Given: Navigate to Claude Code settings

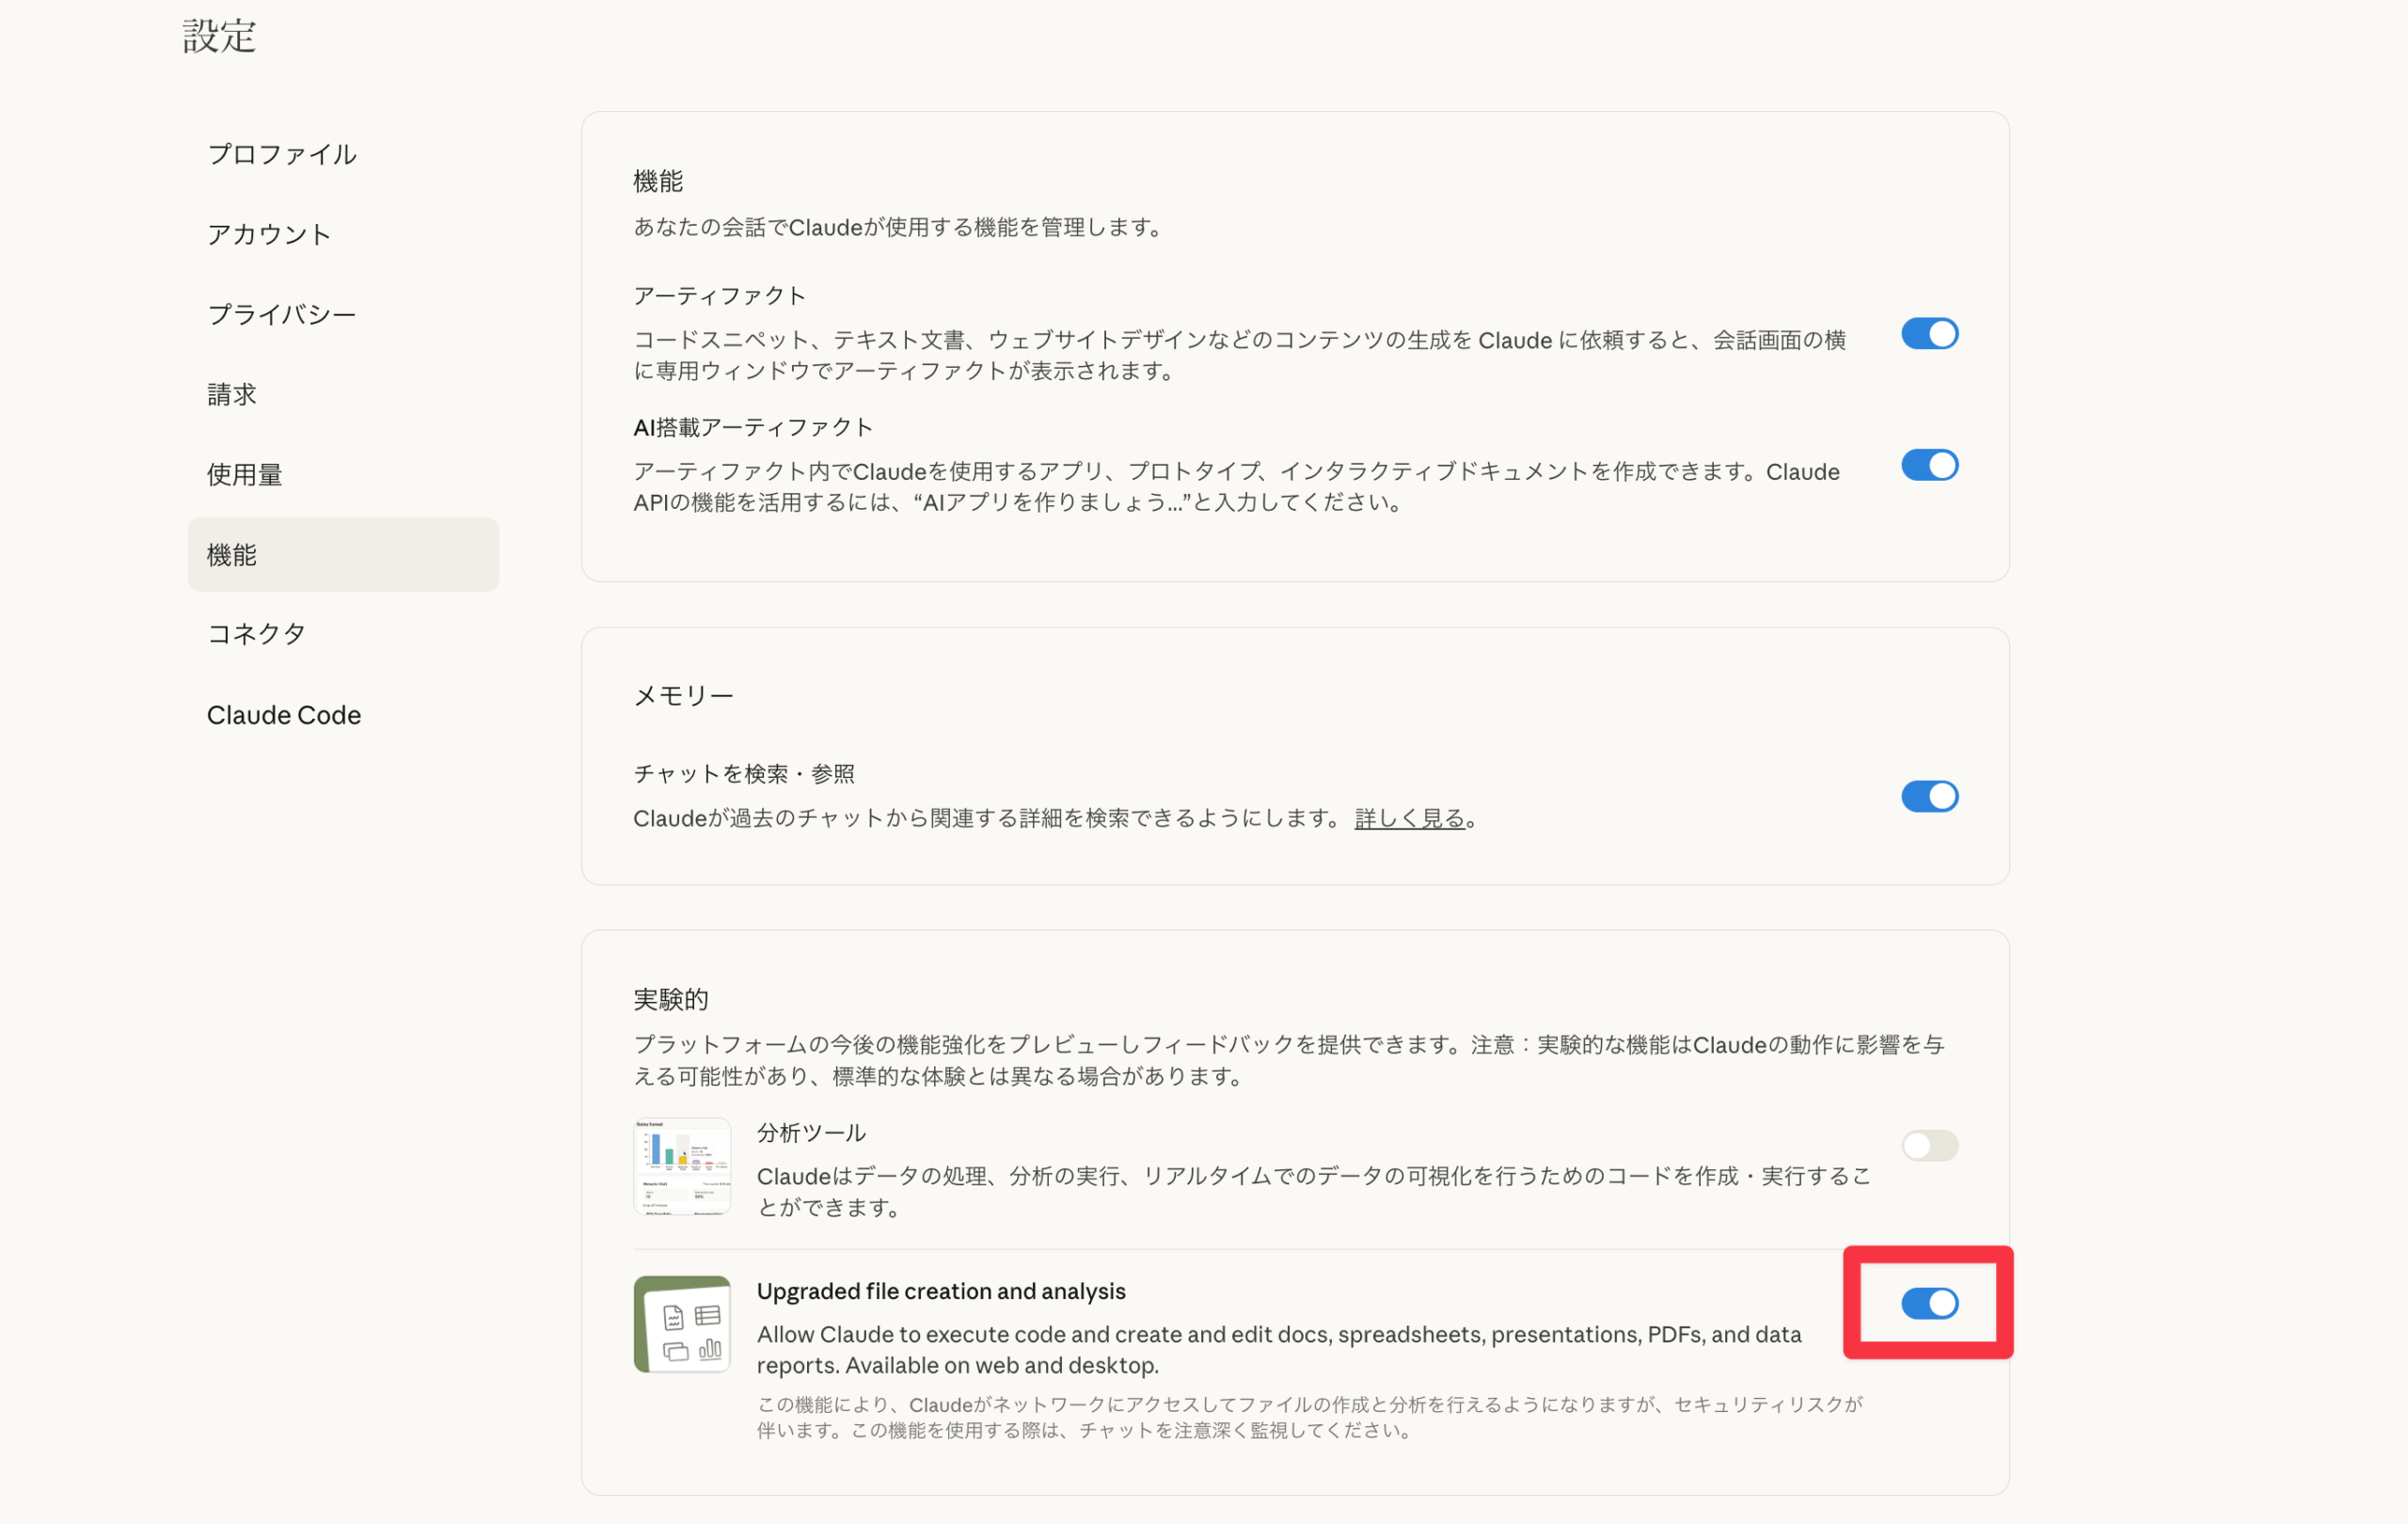Looking at the screenshot, I should pos(284,715).
